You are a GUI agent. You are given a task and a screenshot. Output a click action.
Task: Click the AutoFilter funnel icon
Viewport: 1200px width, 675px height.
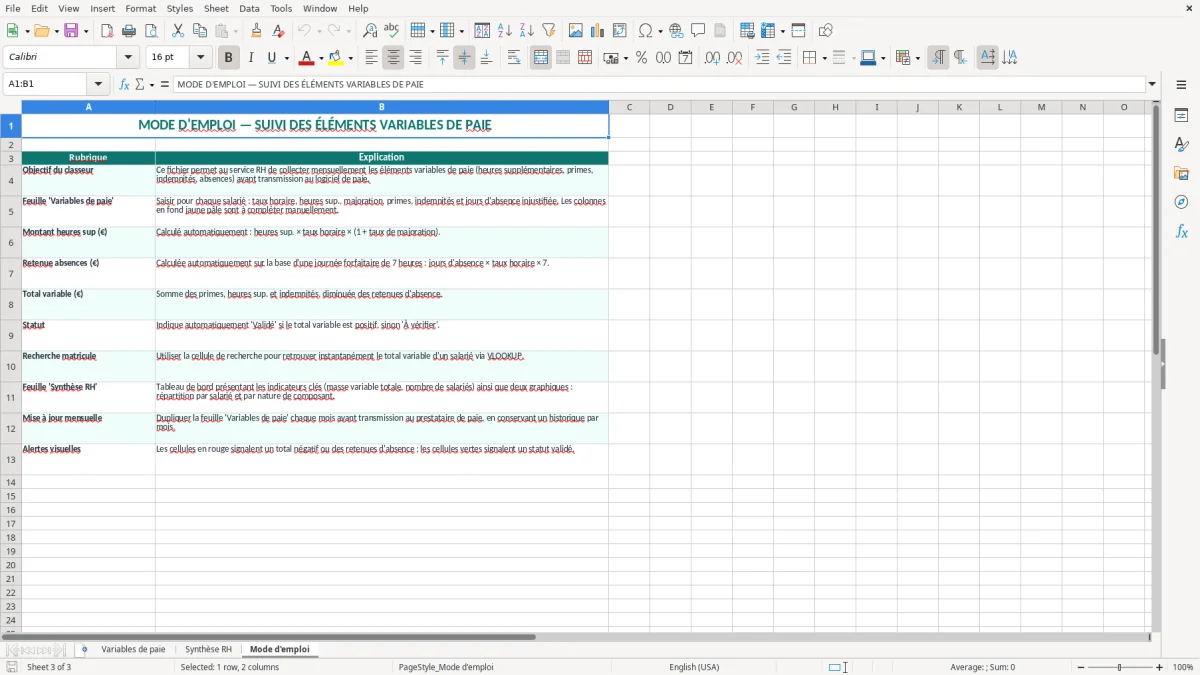(549, 31)
